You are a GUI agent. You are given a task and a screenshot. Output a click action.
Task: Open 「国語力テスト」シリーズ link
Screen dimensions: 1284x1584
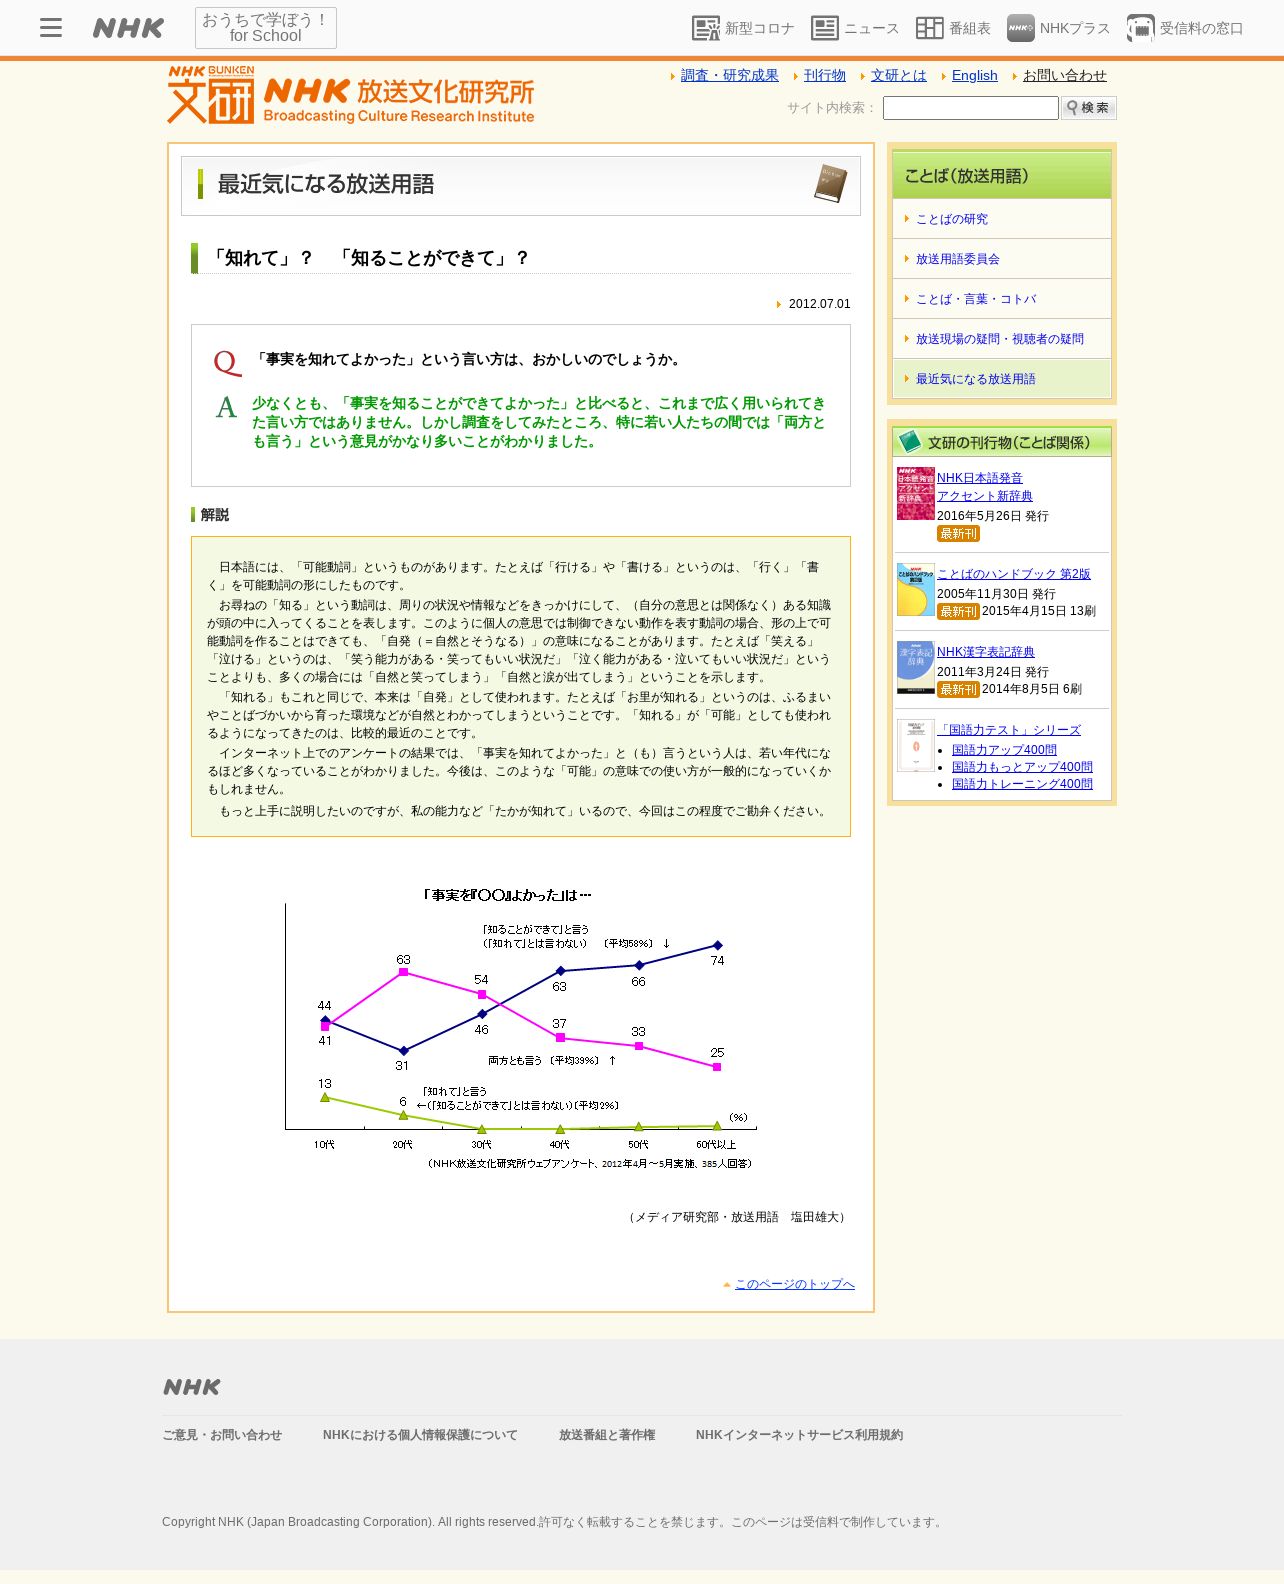[1009, 730]
